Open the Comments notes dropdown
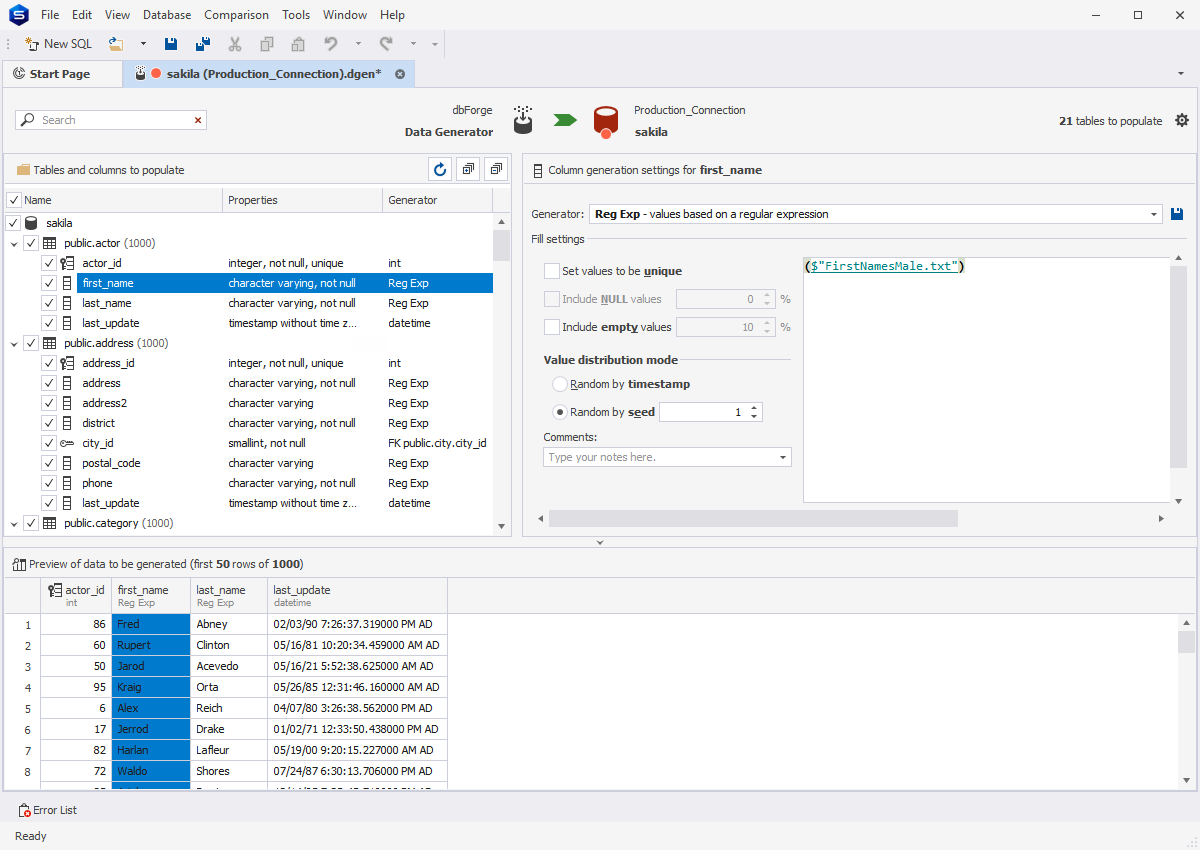 (x=782, y=457)
